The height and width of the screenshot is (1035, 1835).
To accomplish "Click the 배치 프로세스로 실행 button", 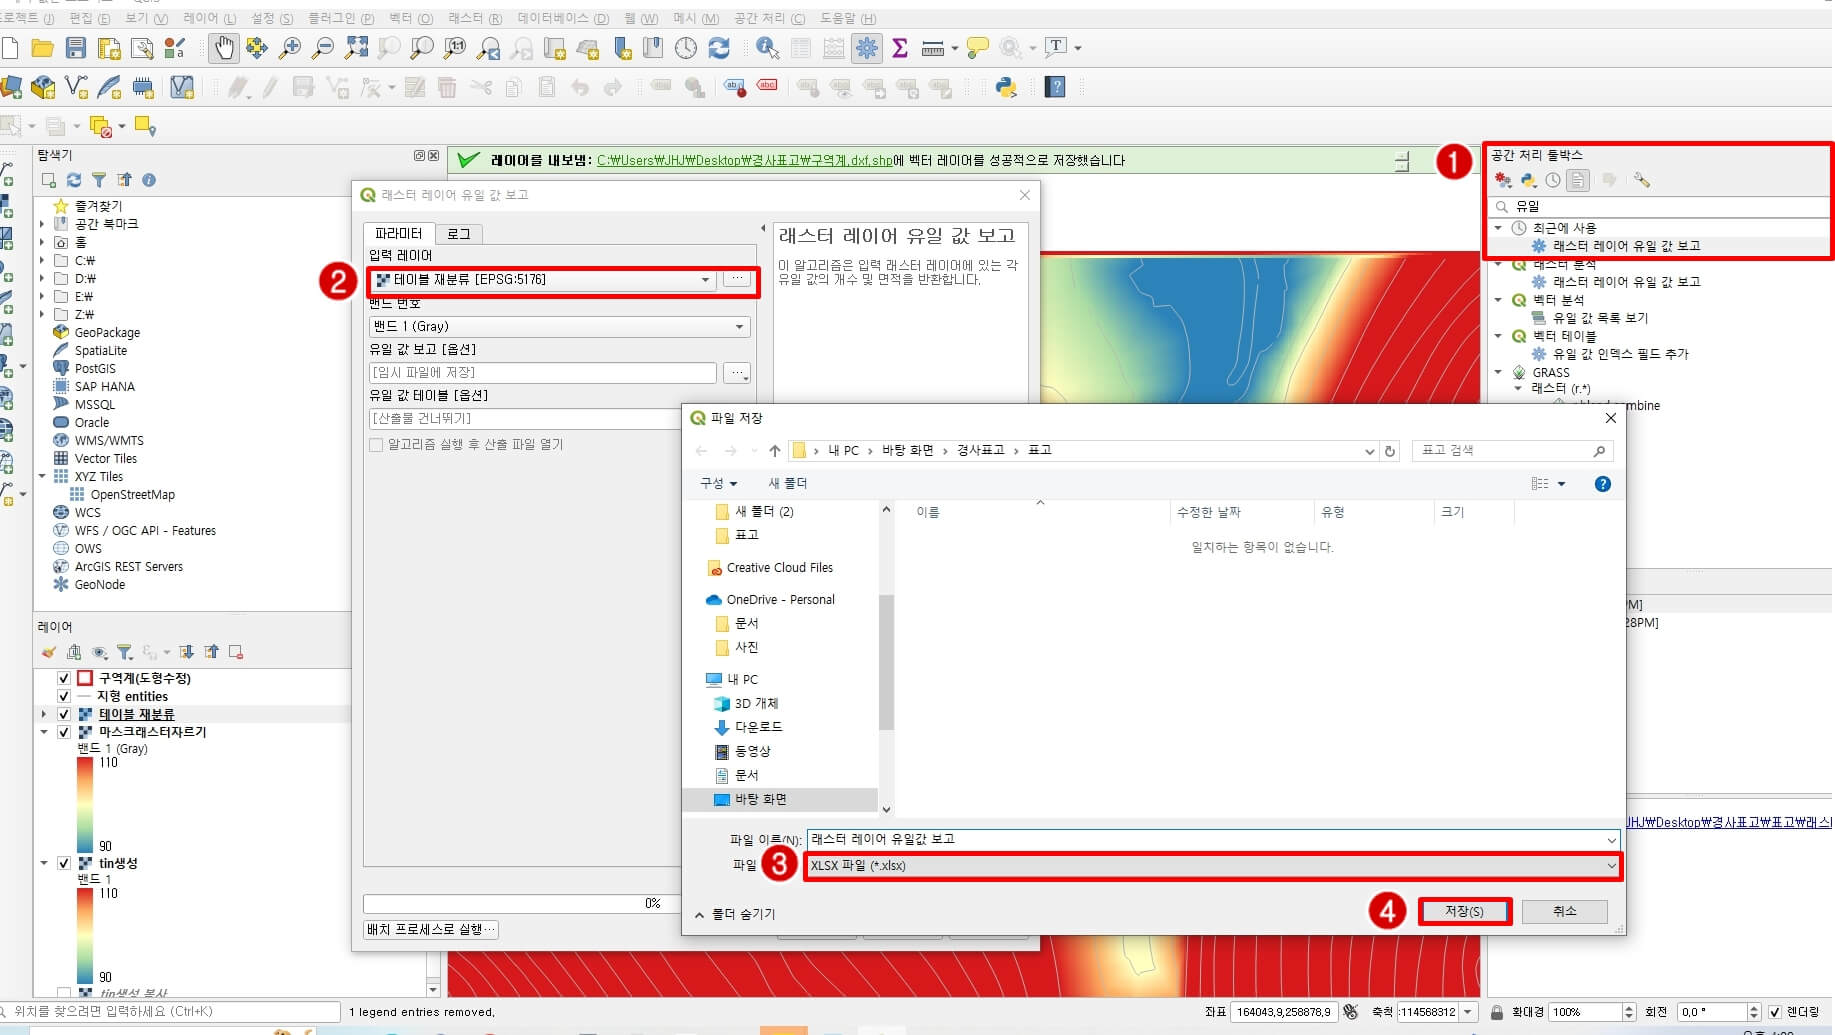I will click(431, 930).
